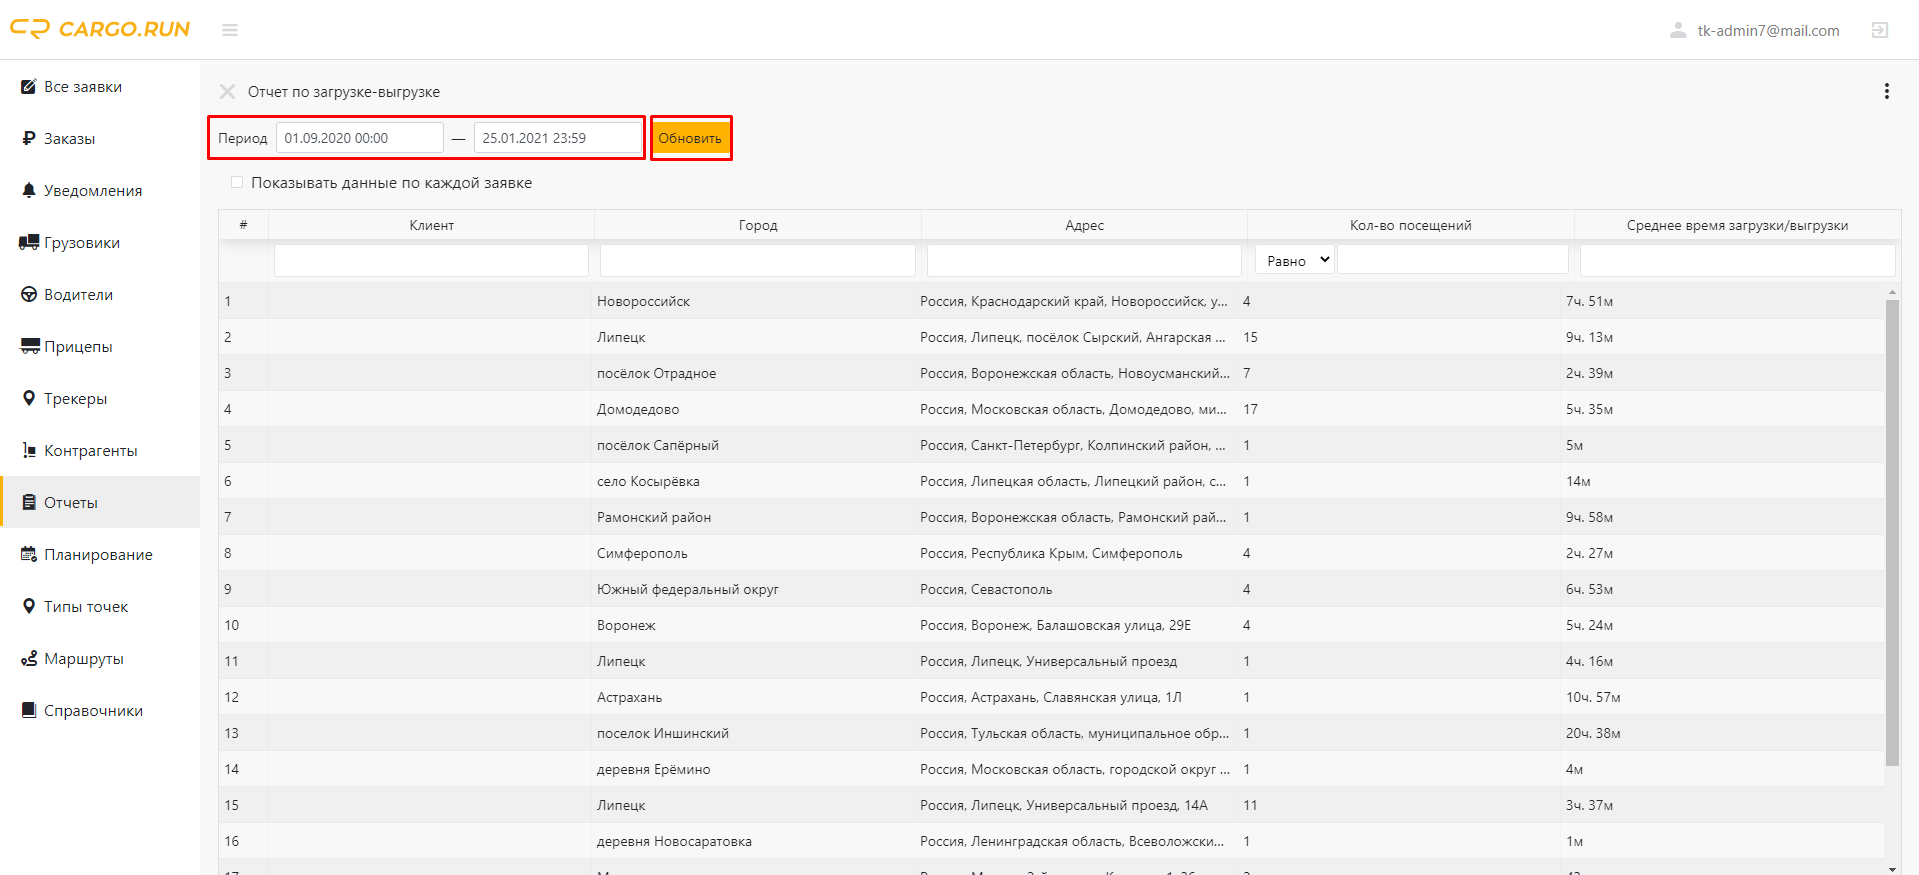Click the Город column filter field
This screenshot has width=1919, height=875.
point(758,260)
